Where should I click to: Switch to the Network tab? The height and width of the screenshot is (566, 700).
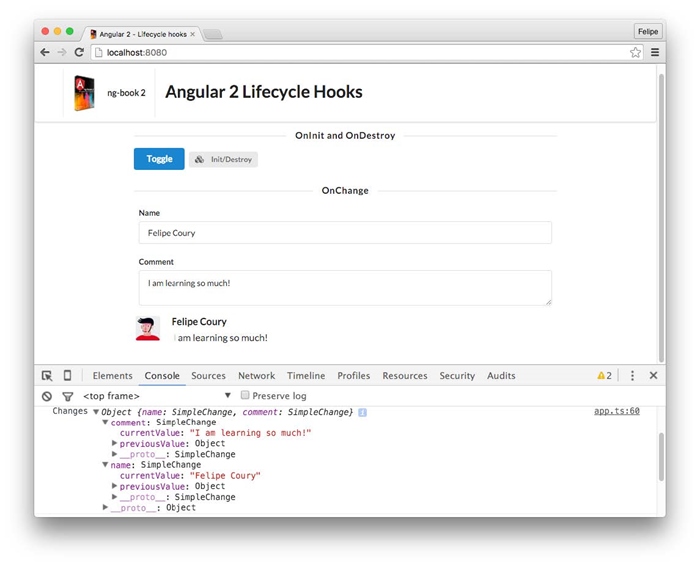(x=256, y=376)
